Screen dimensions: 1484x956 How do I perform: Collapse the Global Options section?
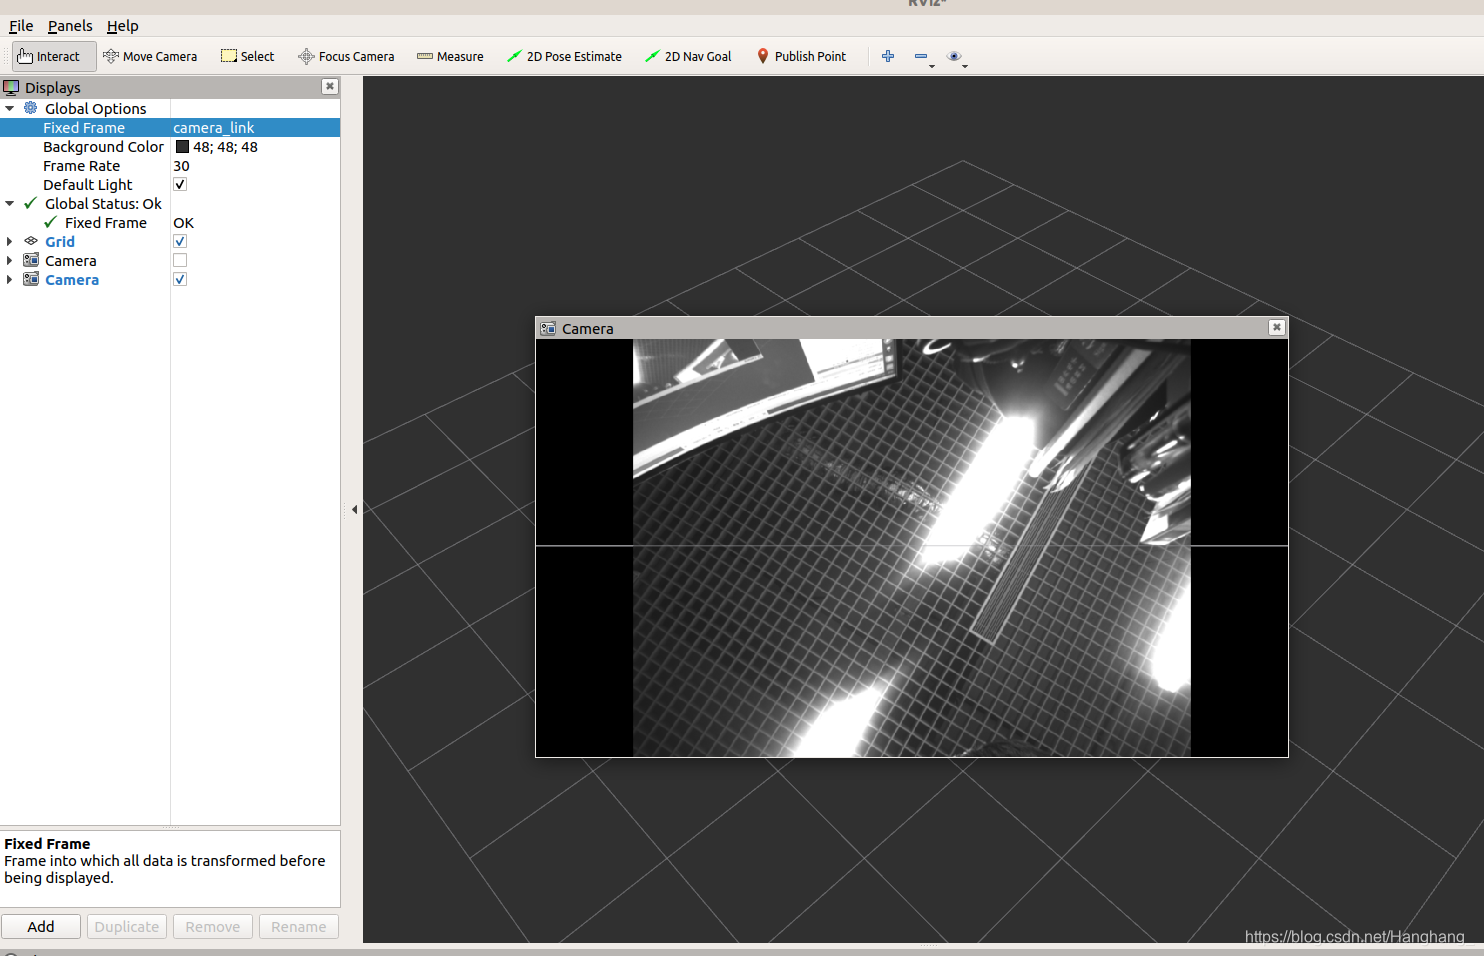click(x=10, y=108)
